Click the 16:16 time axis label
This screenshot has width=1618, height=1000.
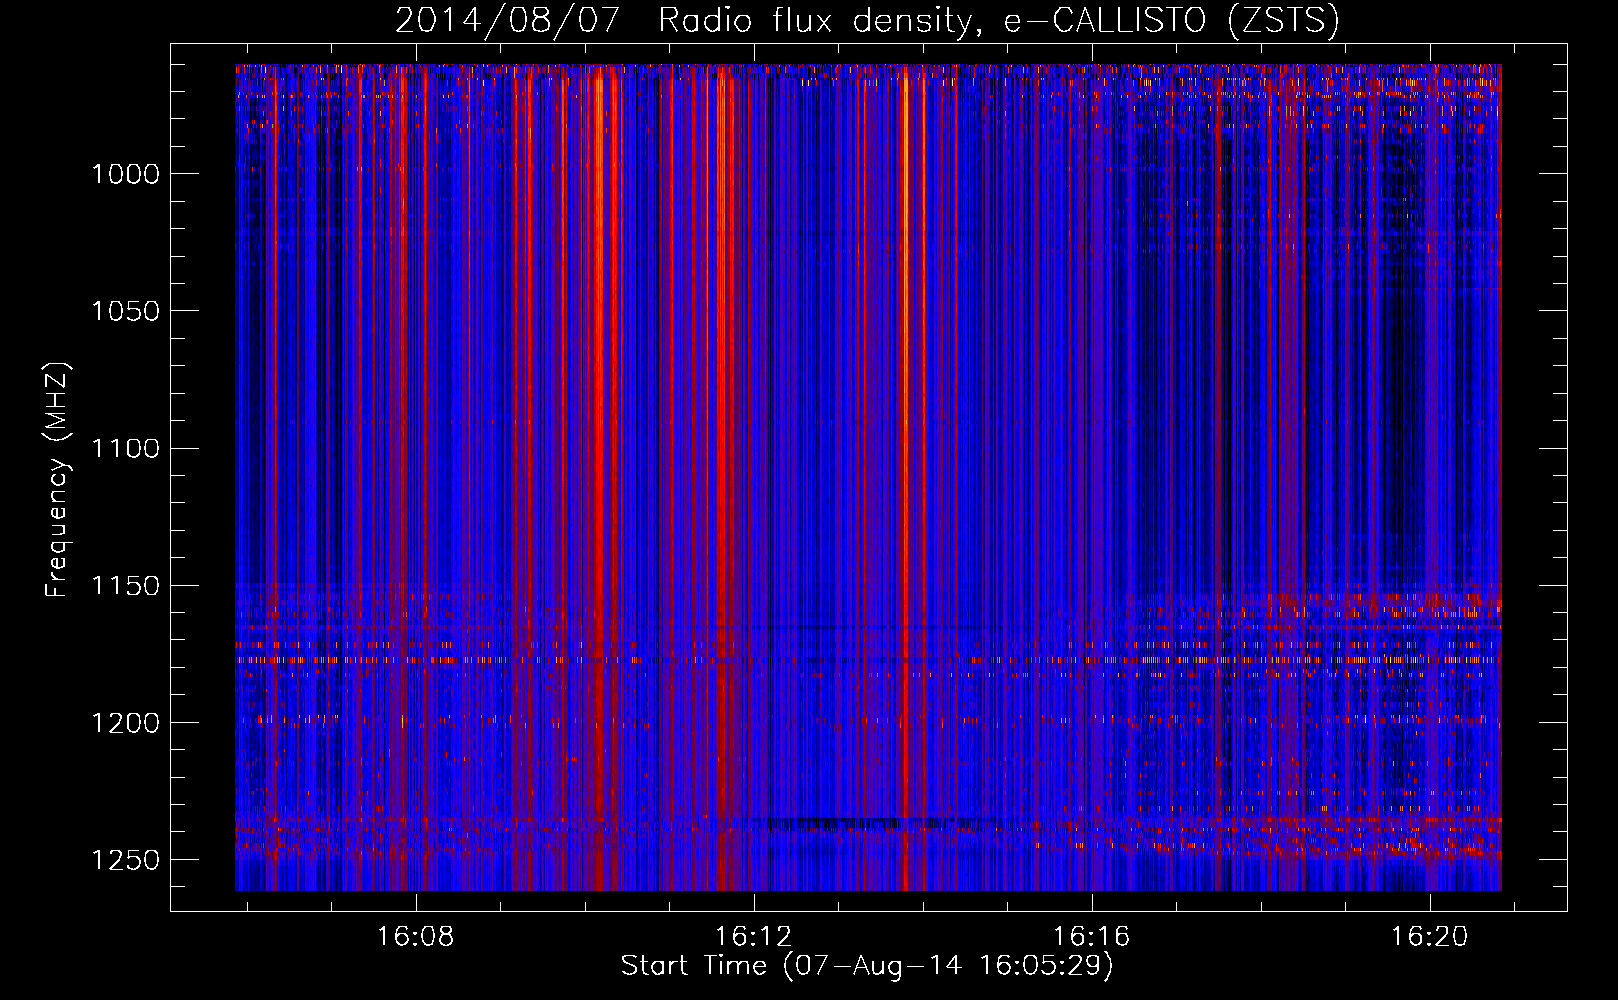1092,936
